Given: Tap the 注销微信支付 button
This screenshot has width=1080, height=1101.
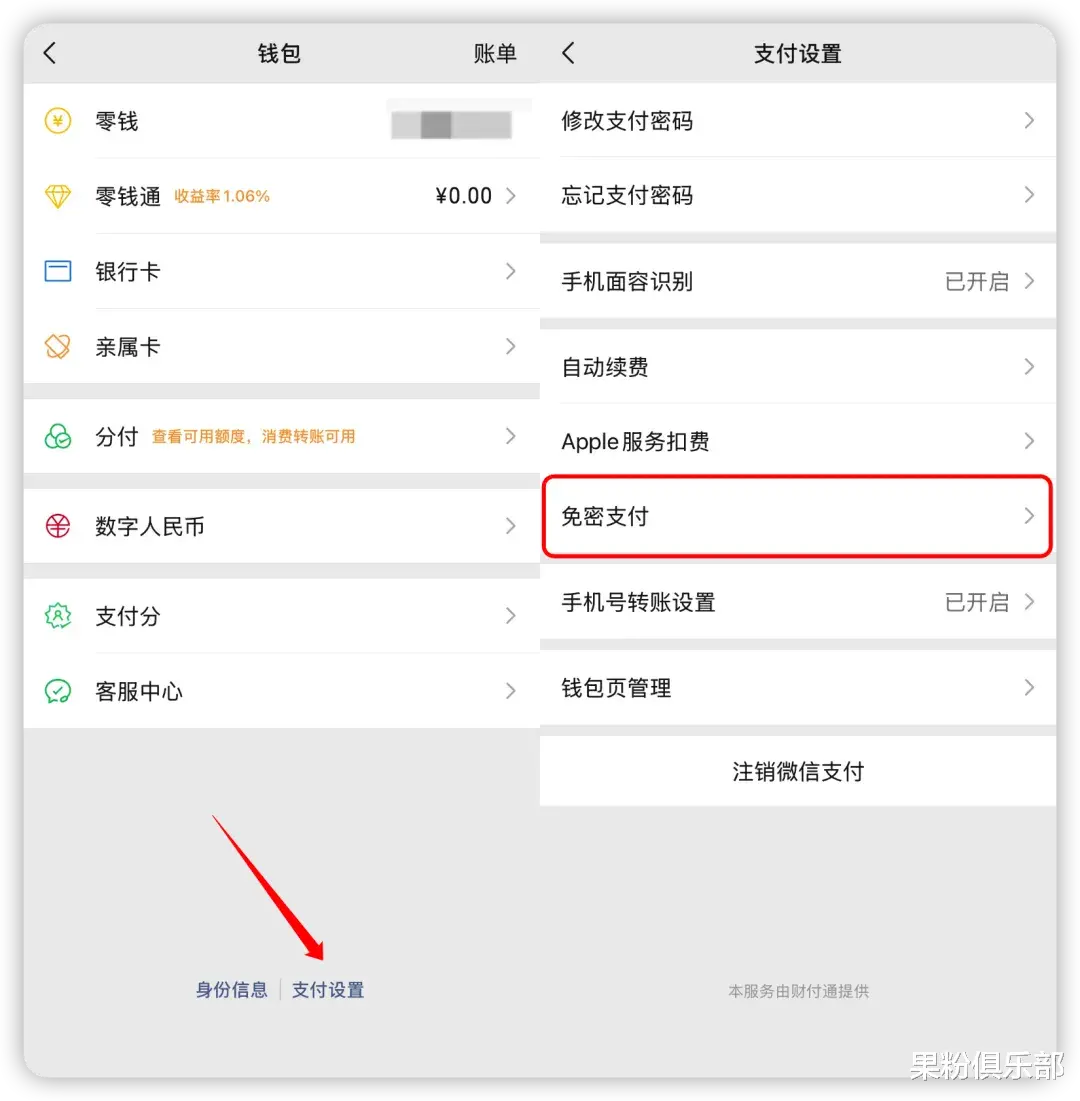Looking at the screenshot, I should [798, 771].
